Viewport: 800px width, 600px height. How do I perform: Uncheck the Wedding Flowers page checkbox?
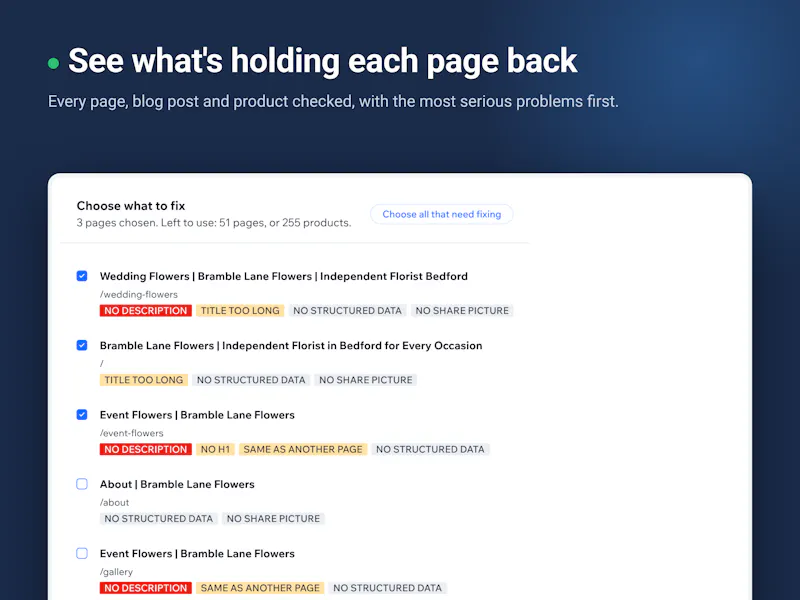point(82,276)
